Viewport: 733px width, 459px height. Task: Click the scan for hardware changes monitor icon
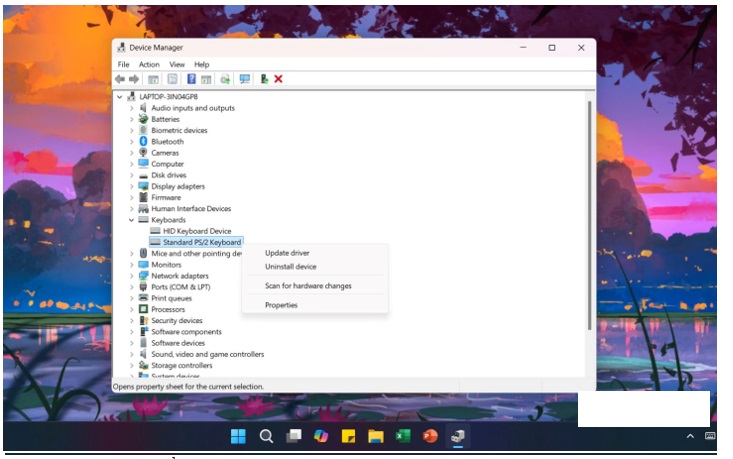click(x=245, y=79)
